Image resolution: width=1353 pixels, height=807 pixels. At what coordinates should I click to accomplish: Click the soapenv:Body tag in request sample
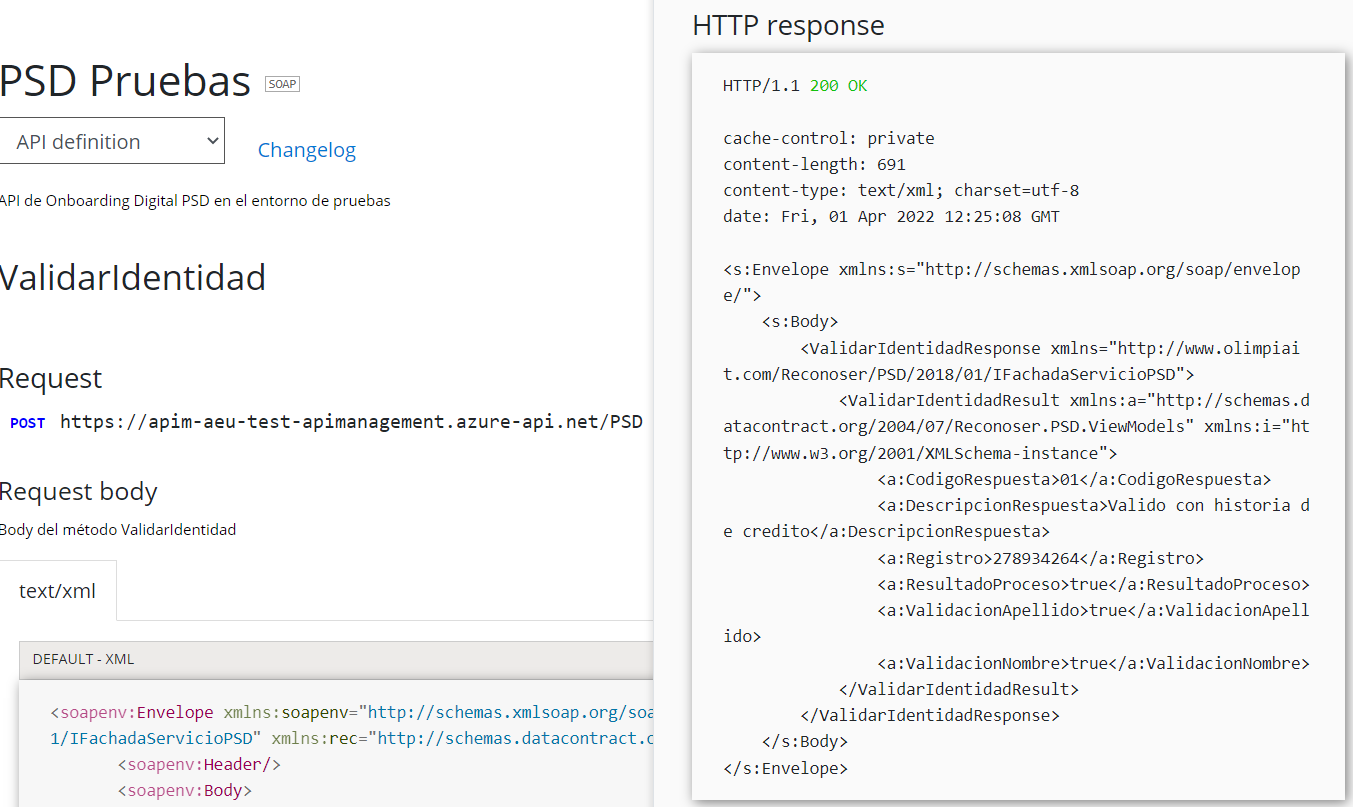pyautogui.click(x=185, y=791)
